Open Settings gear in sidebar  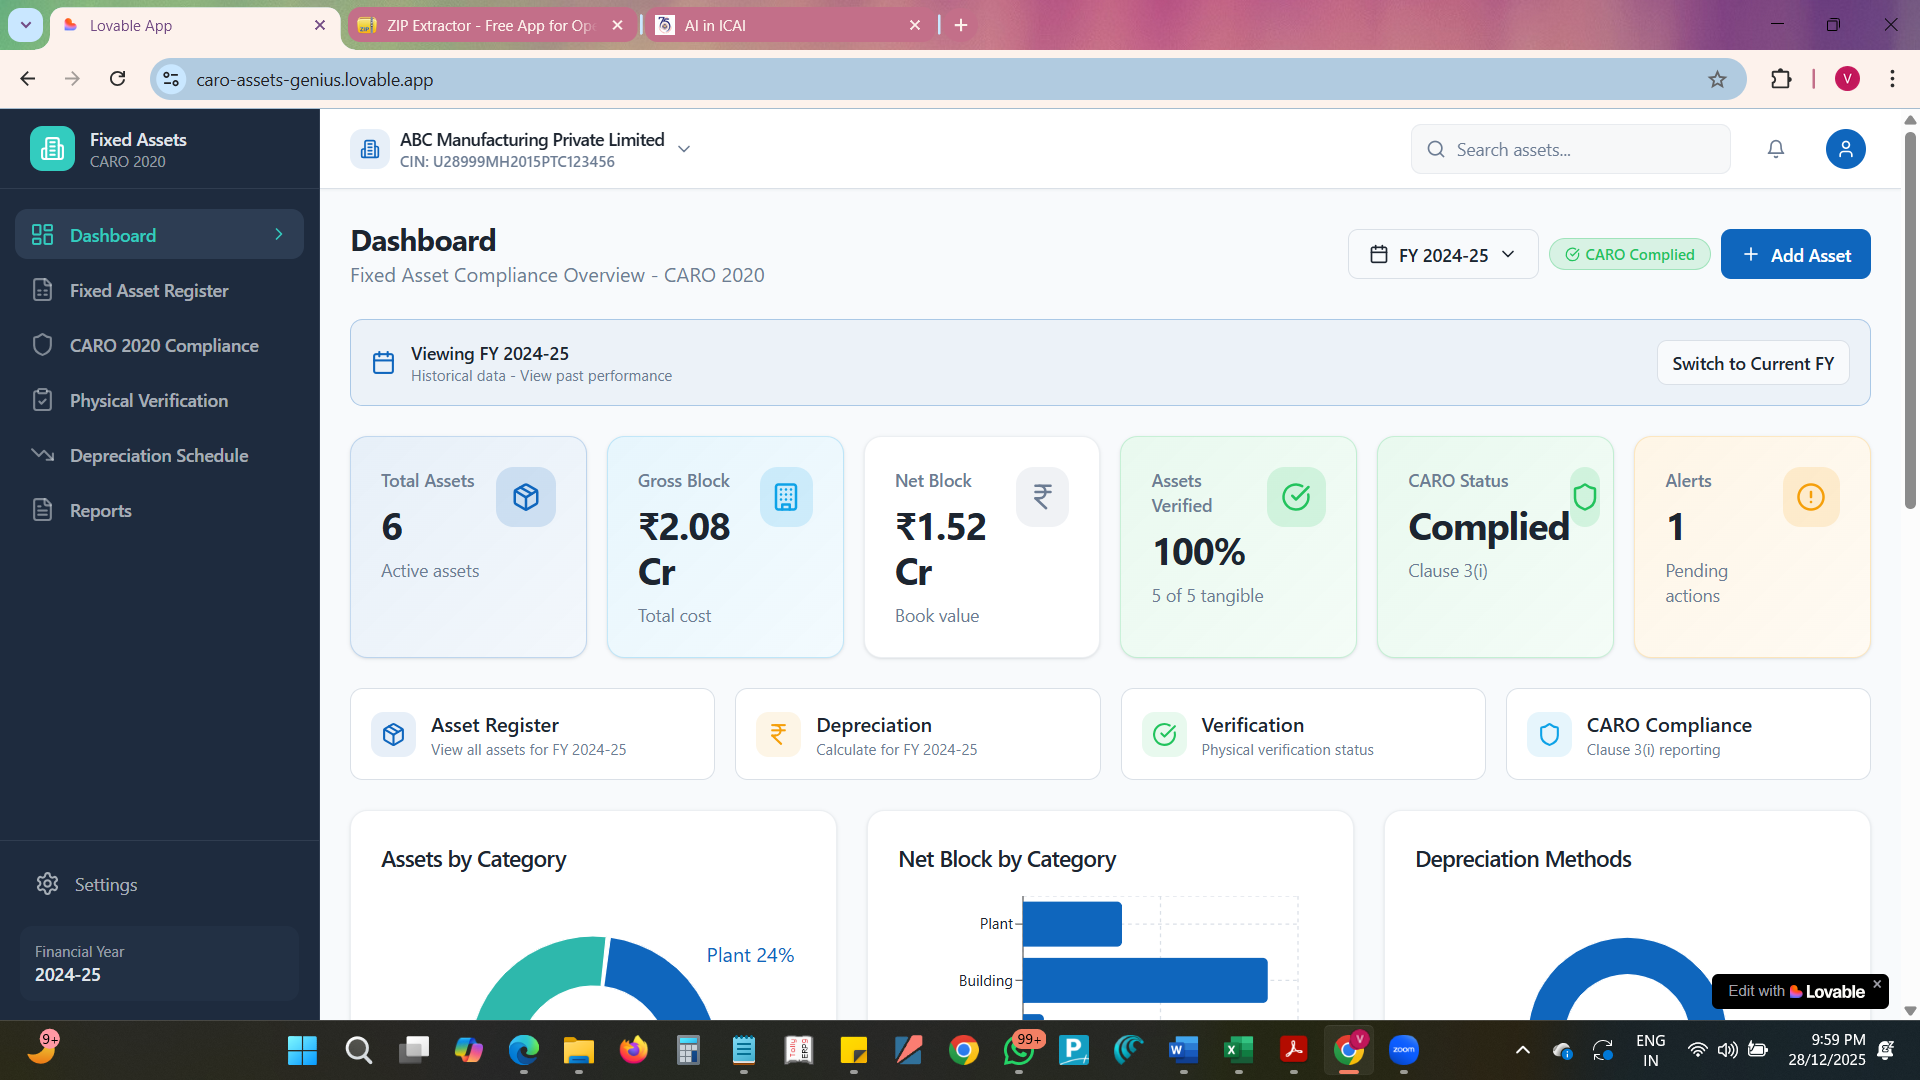click(x=48, y=884)
